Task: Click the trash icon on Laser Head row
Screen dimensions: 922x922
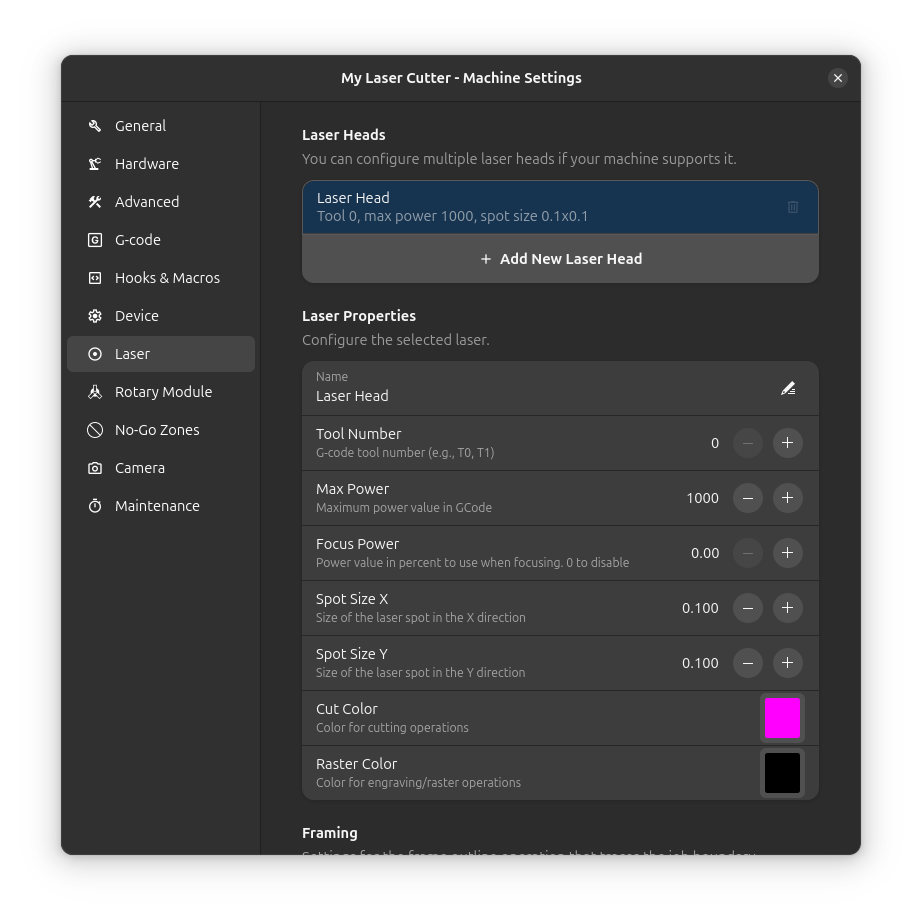Action: 792,207
